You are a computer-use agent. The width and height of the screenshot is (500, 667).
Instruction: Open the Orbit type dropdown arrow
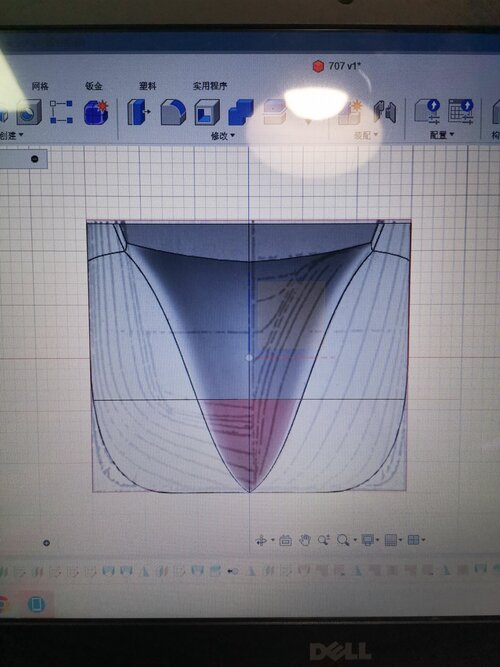pos(272,541)
